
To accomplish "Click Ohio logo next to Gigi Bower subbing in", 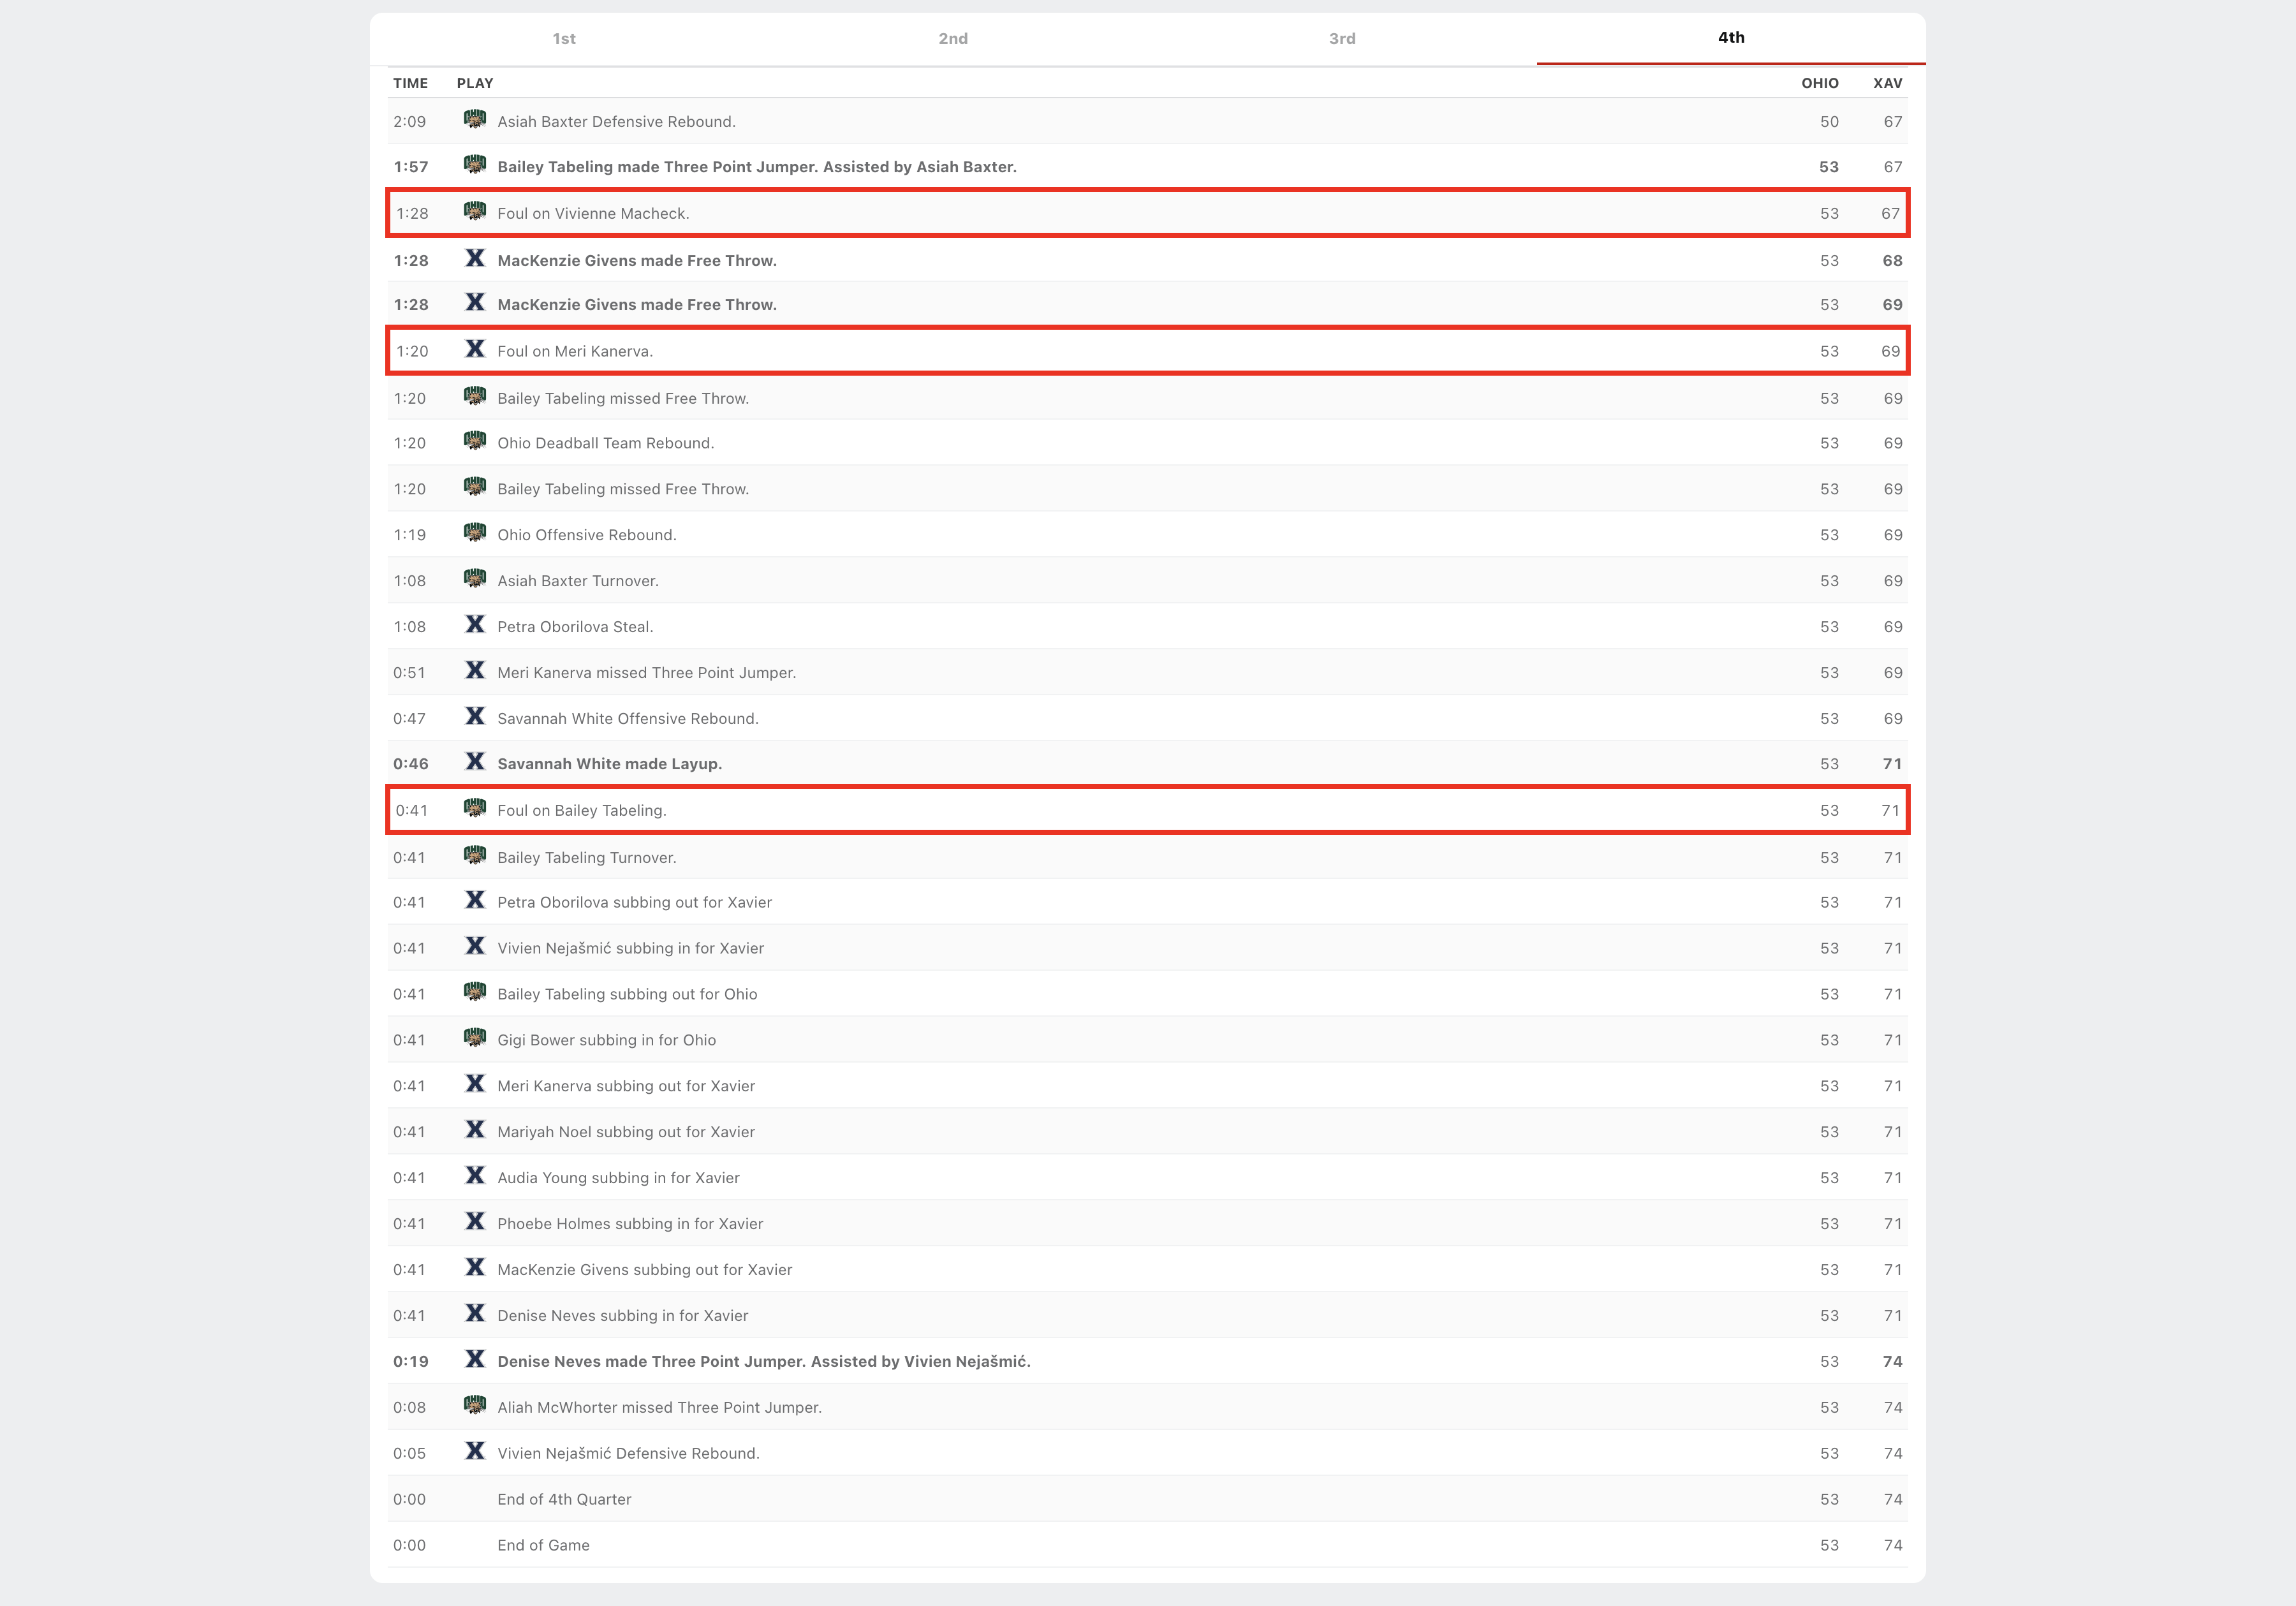I will click(x=475, y=1039).
